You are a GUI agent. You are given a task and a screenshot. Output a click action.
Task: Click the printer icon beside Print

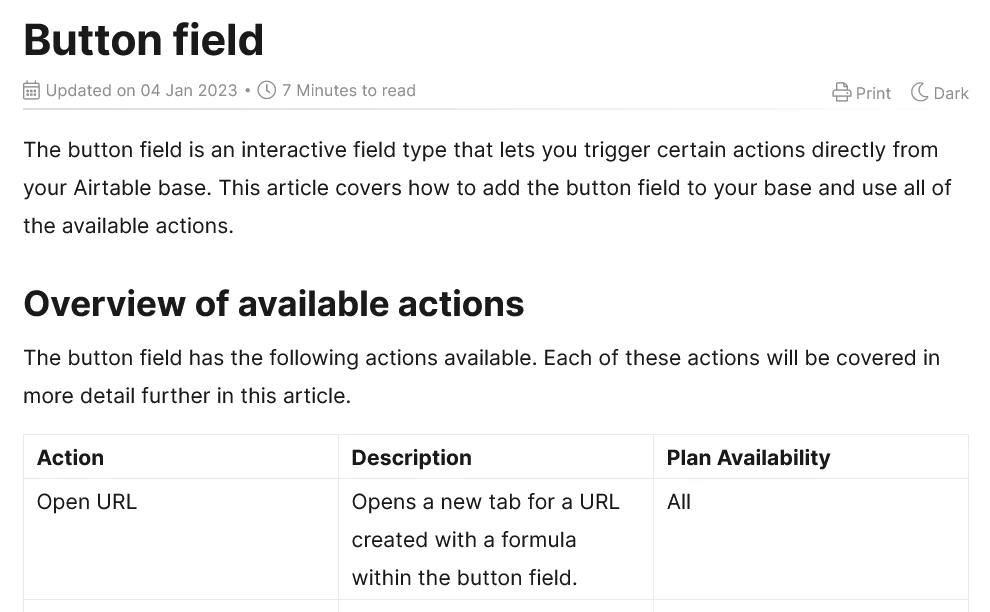pyautogui.click(x=841, y=92)
